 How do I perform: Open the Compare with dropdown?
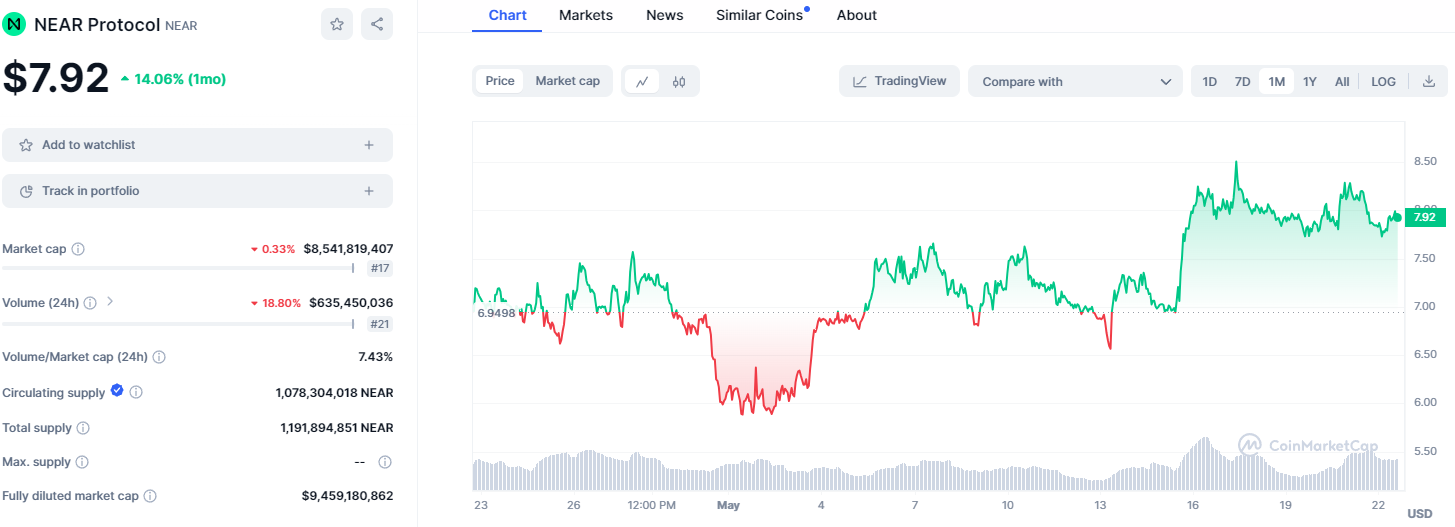coord(1075,81)
